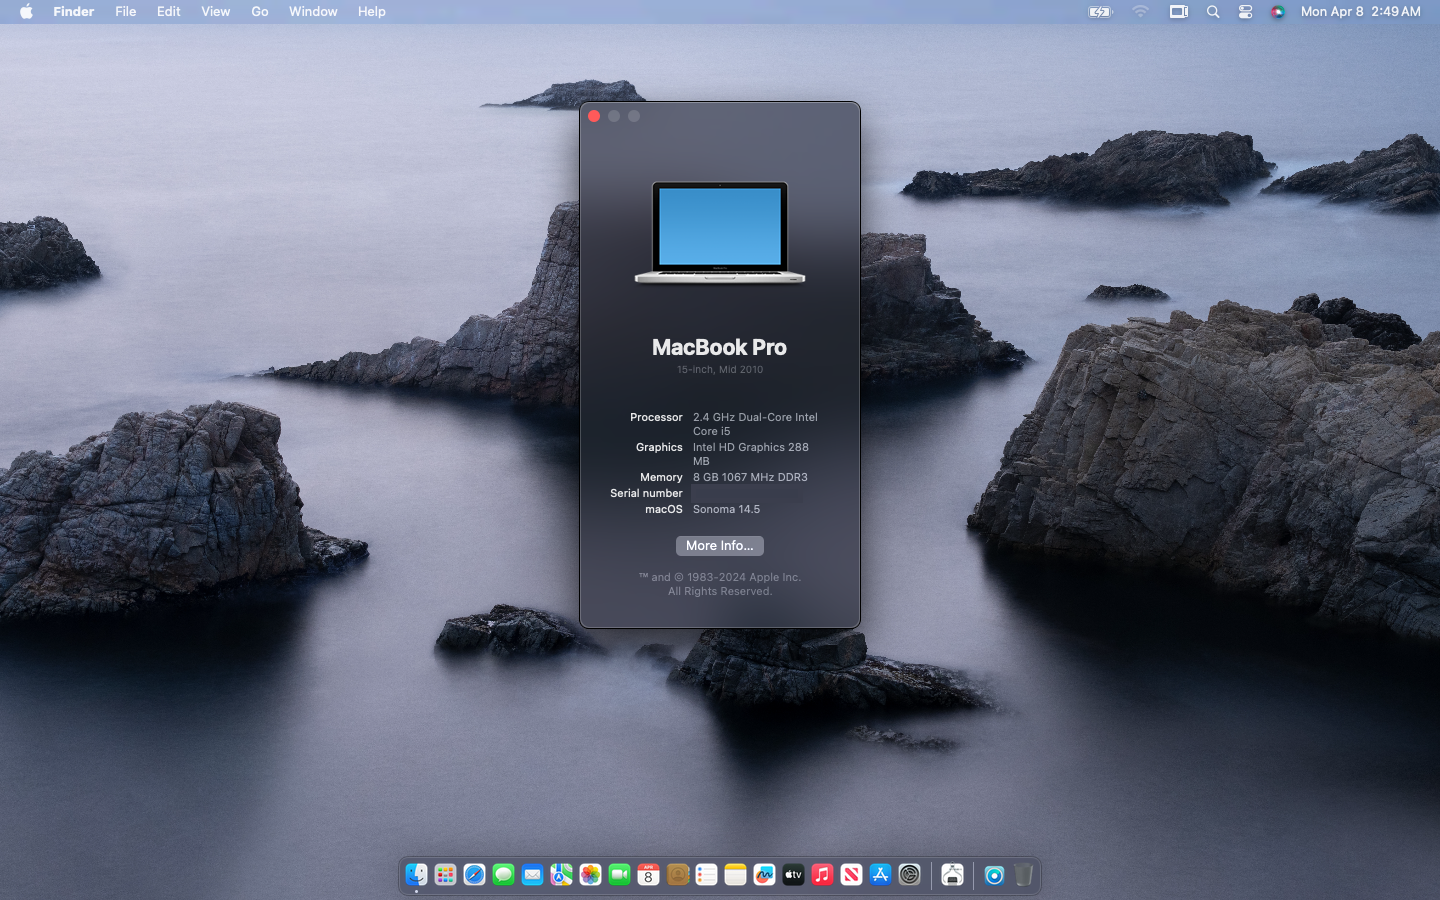Click the 'Sonoma 14.5' macOS version
The height and width of the screenshot is (900, 1440).
point(726,510)
